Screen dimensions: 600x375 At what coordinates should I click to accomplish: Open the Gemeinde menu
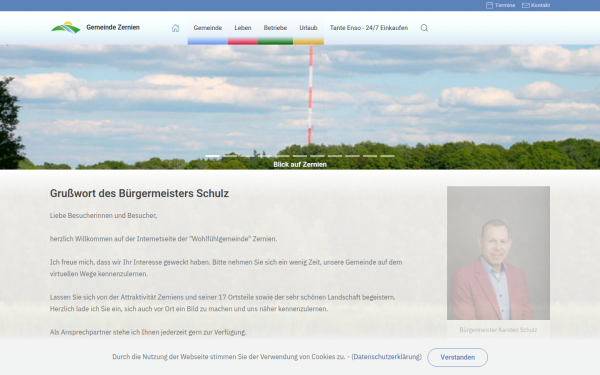point(208,28)
